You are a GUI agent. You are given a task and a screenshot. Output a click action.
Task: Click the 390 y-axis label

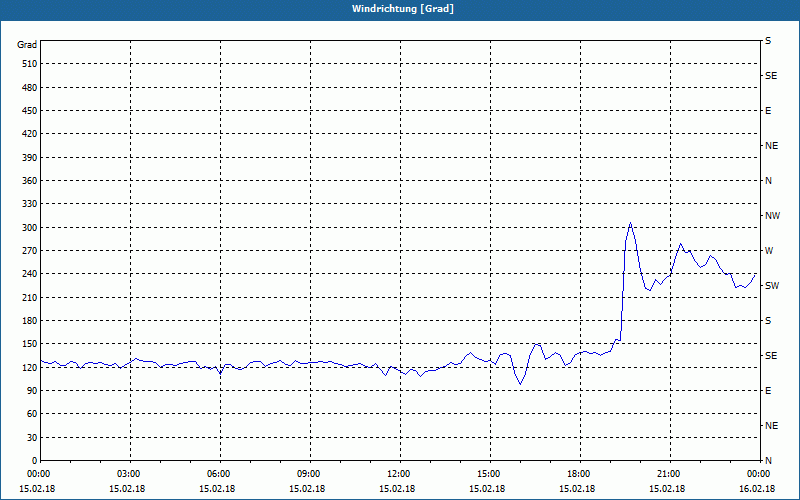click(x=30, y=157)
